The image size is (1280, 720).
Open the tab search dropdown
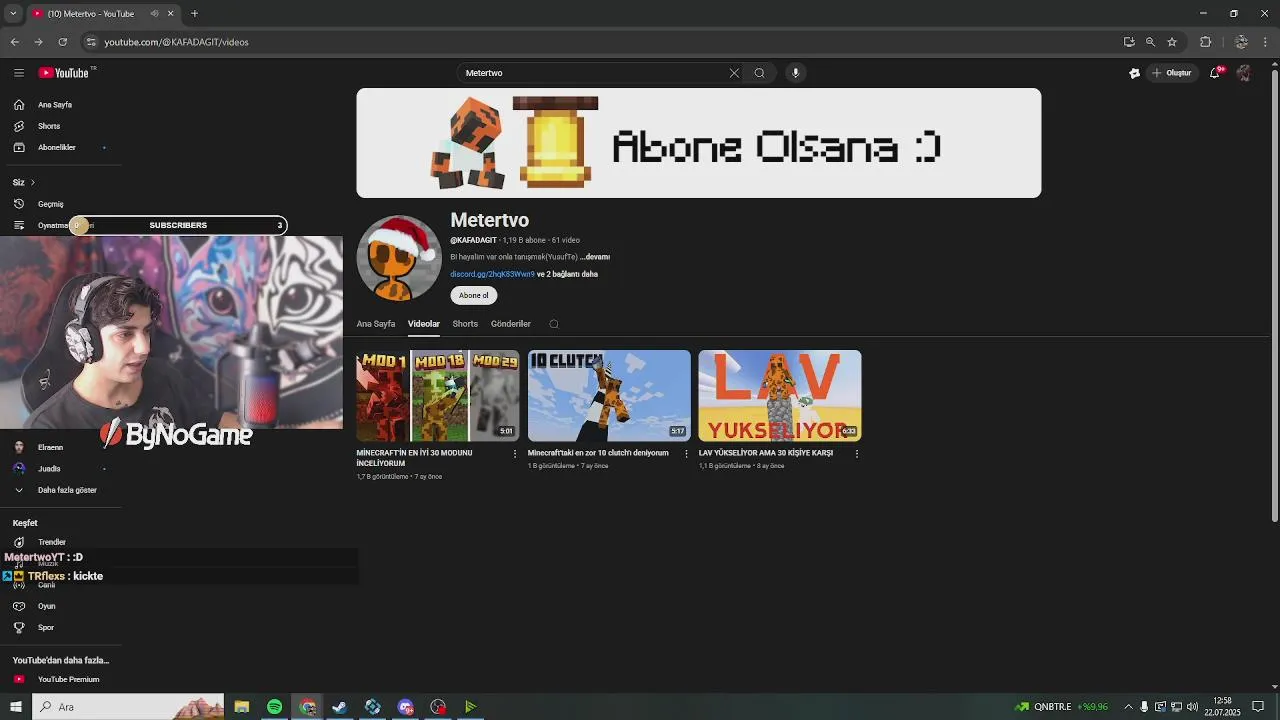12,14
